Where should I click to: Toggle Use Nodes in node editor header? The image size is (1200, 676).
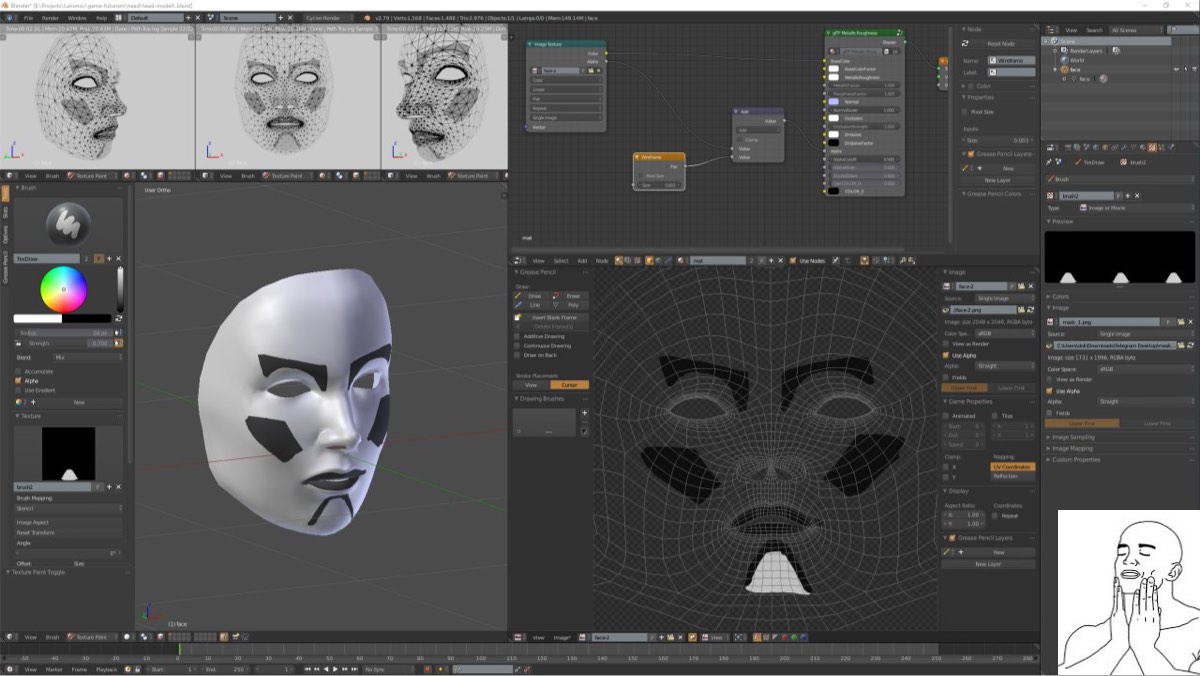pyautogui.click(x=792, y=261)
